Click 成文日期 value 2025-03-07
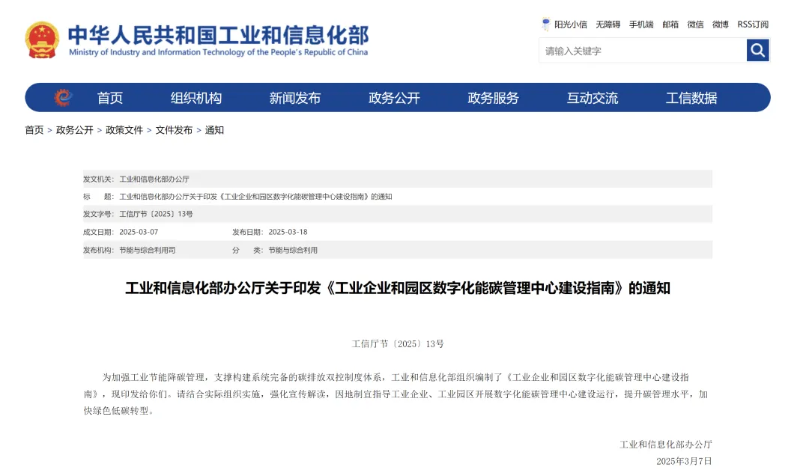This screenshot has width=805, height=476. 139,232
